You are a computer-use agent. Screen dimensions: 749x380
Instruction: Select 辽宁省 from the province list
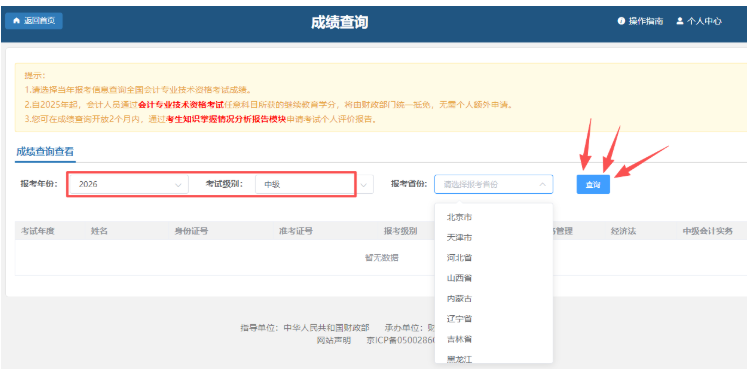point(493,318)
